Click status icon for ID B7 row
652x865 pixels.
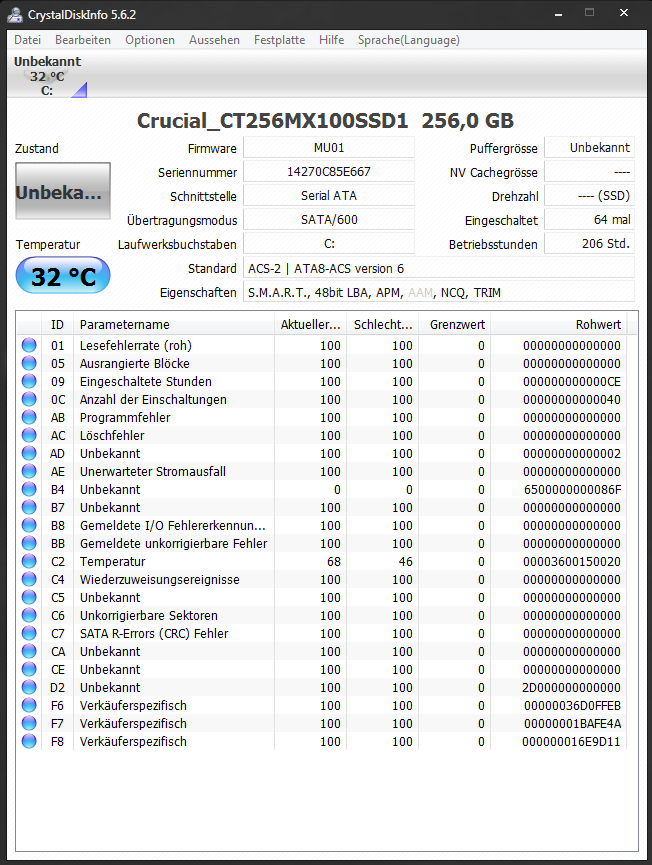[29, 508]
